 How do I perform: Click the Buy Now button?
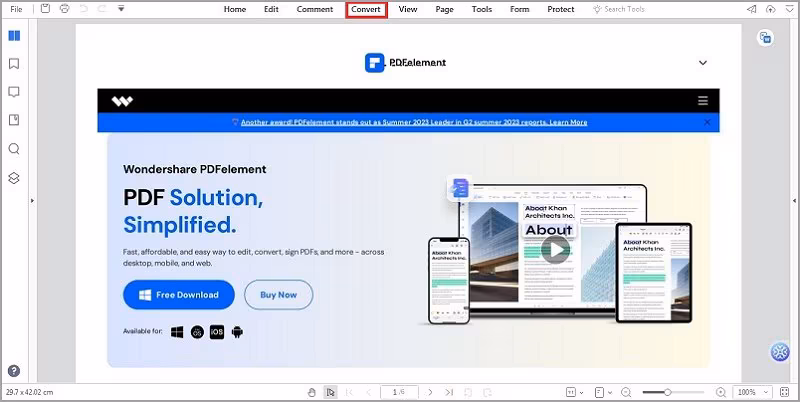279,295
